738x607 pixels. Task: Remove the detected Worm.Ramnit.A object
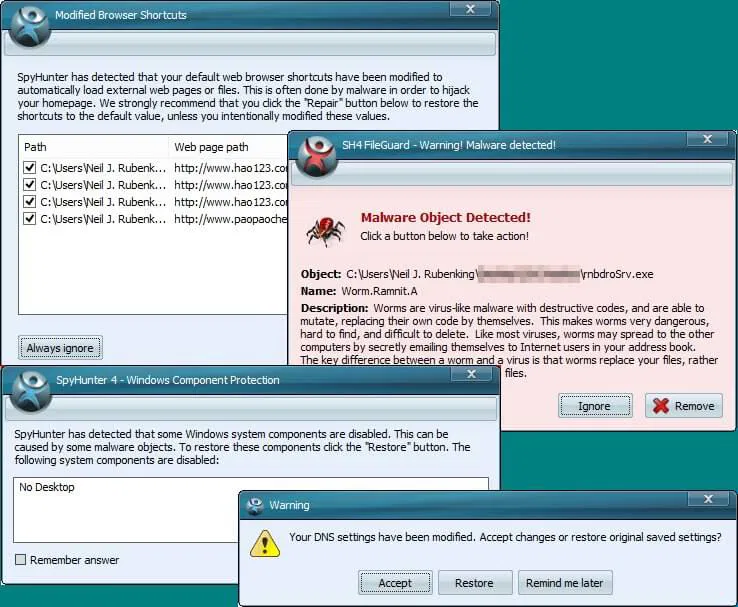point(683,406)
